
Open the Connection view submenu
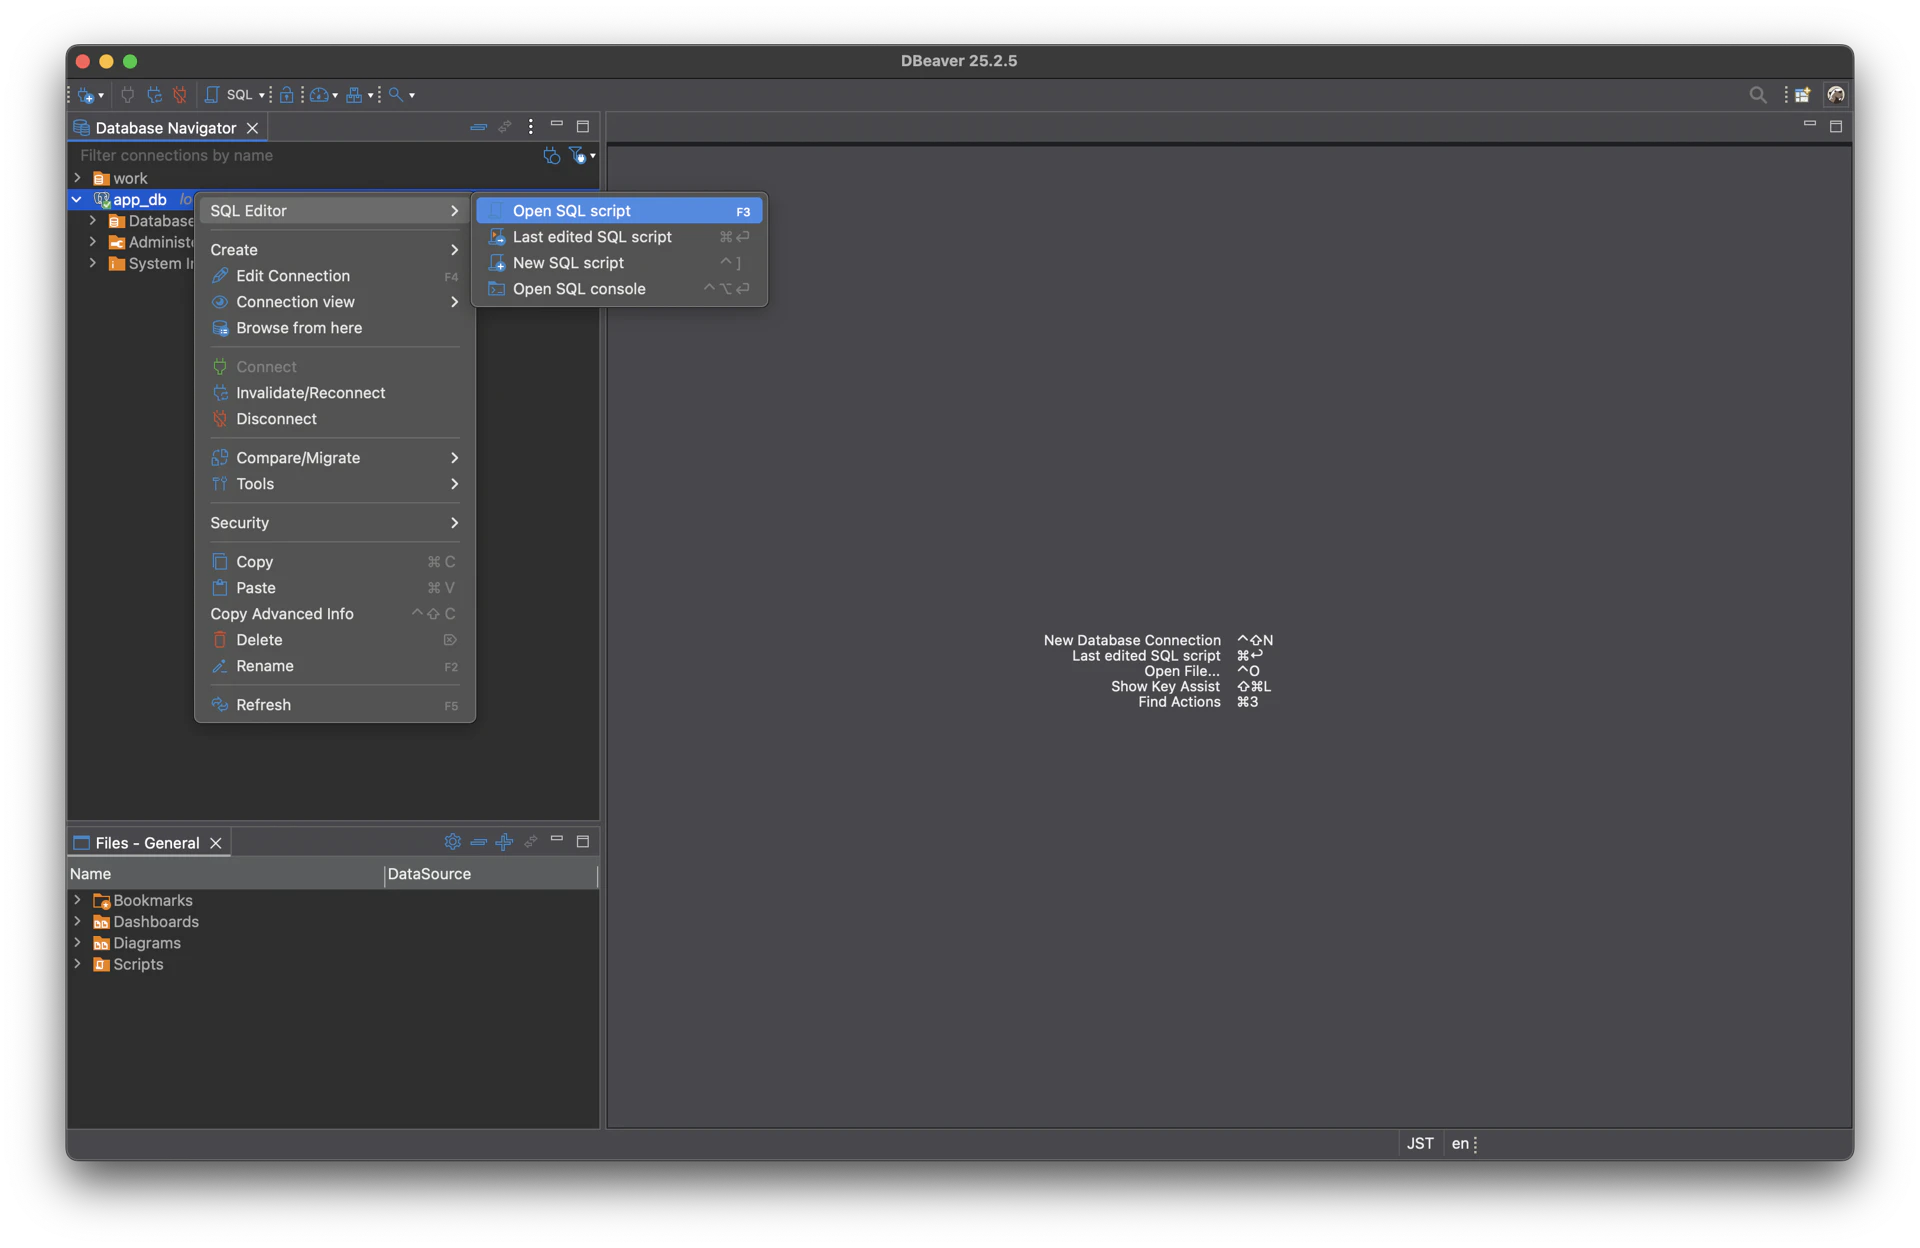335,302
